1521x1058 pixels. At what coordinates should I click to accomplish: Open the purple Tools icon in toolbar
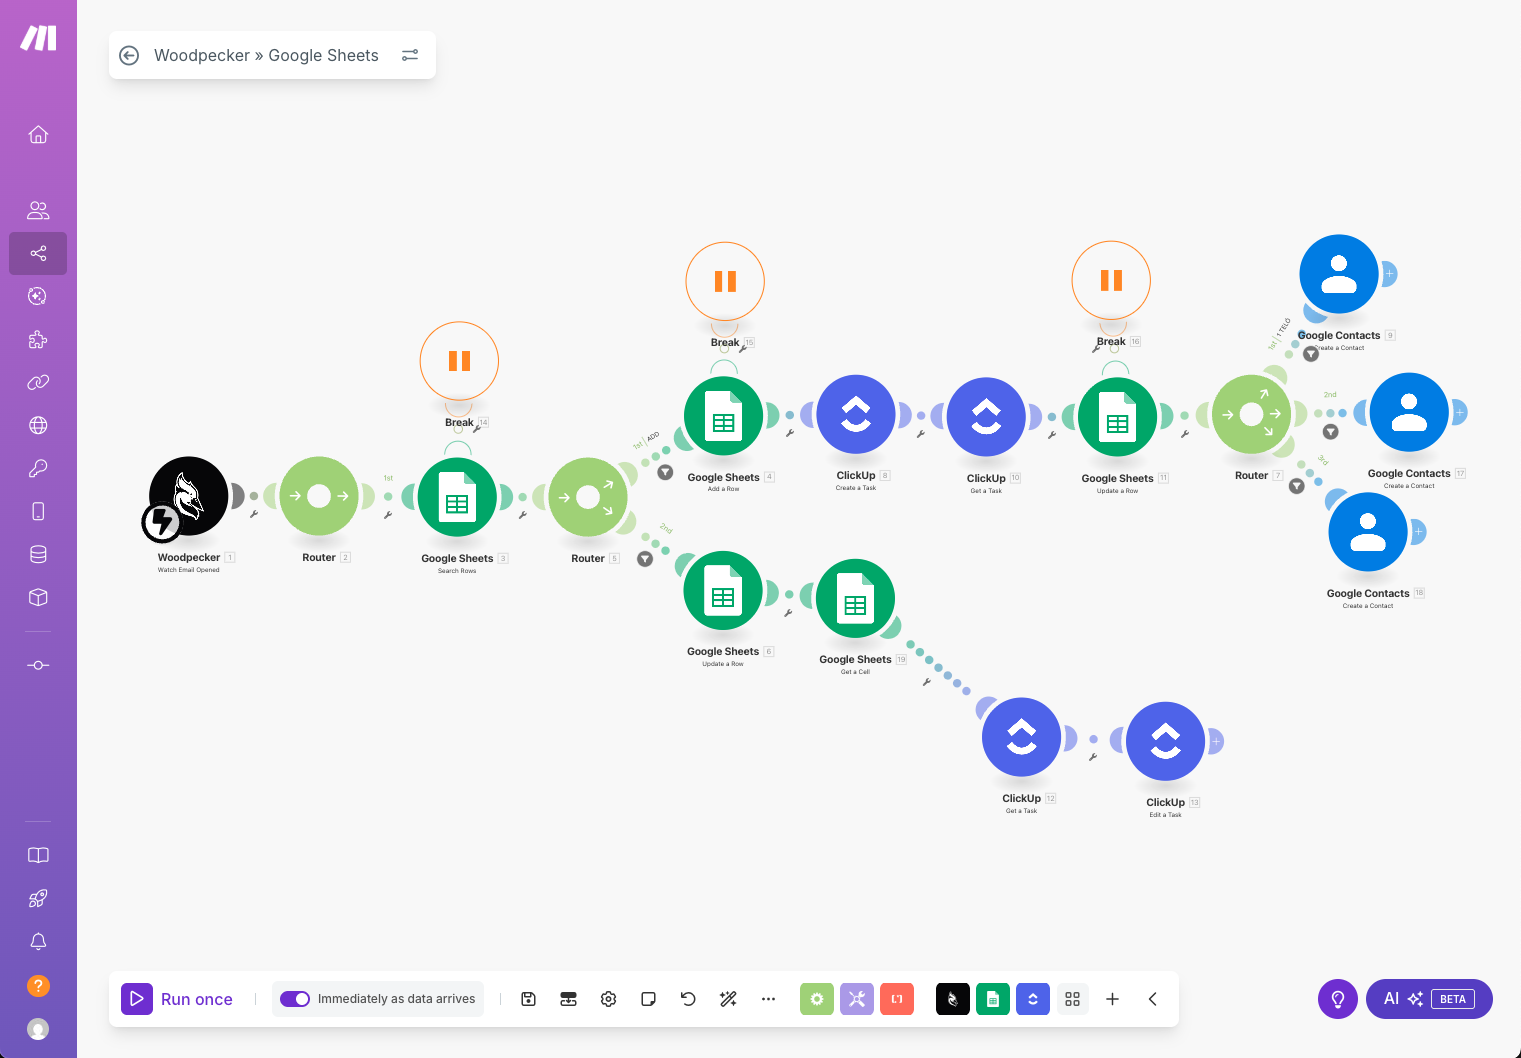pyautogui.click(x=857, y=999)
